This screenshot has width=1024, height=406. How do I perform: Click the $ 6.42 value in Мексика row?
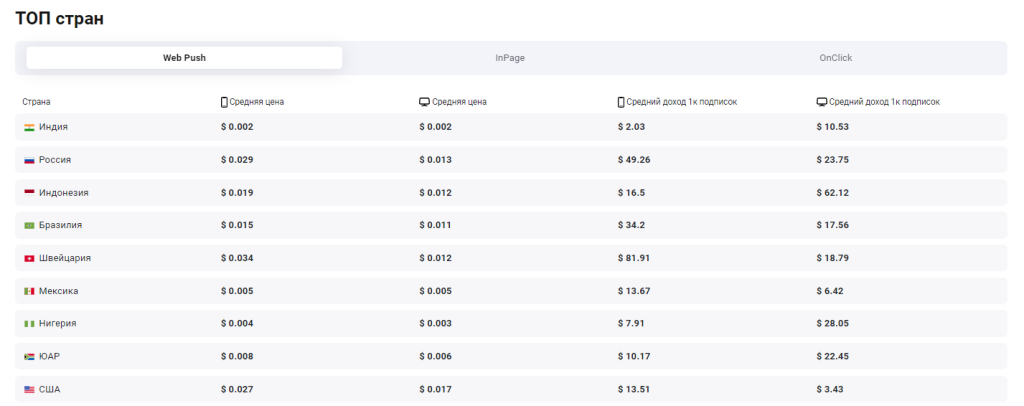830,291
